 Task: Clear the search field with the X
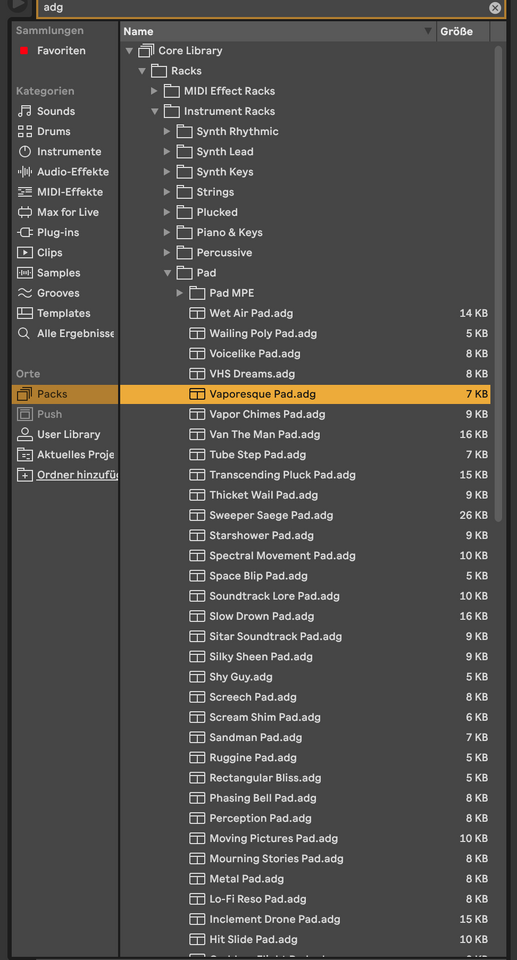495,8
